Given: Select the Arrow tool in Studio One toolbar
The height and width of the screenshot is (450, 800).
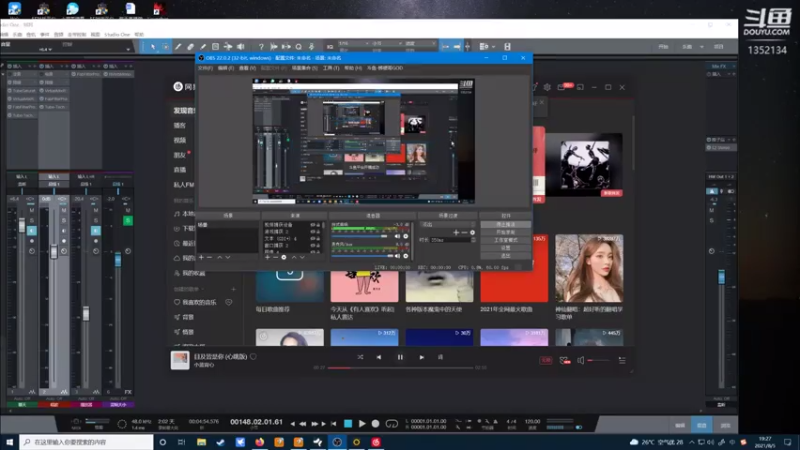Looking at the screenshot, I should pos(153,46).
